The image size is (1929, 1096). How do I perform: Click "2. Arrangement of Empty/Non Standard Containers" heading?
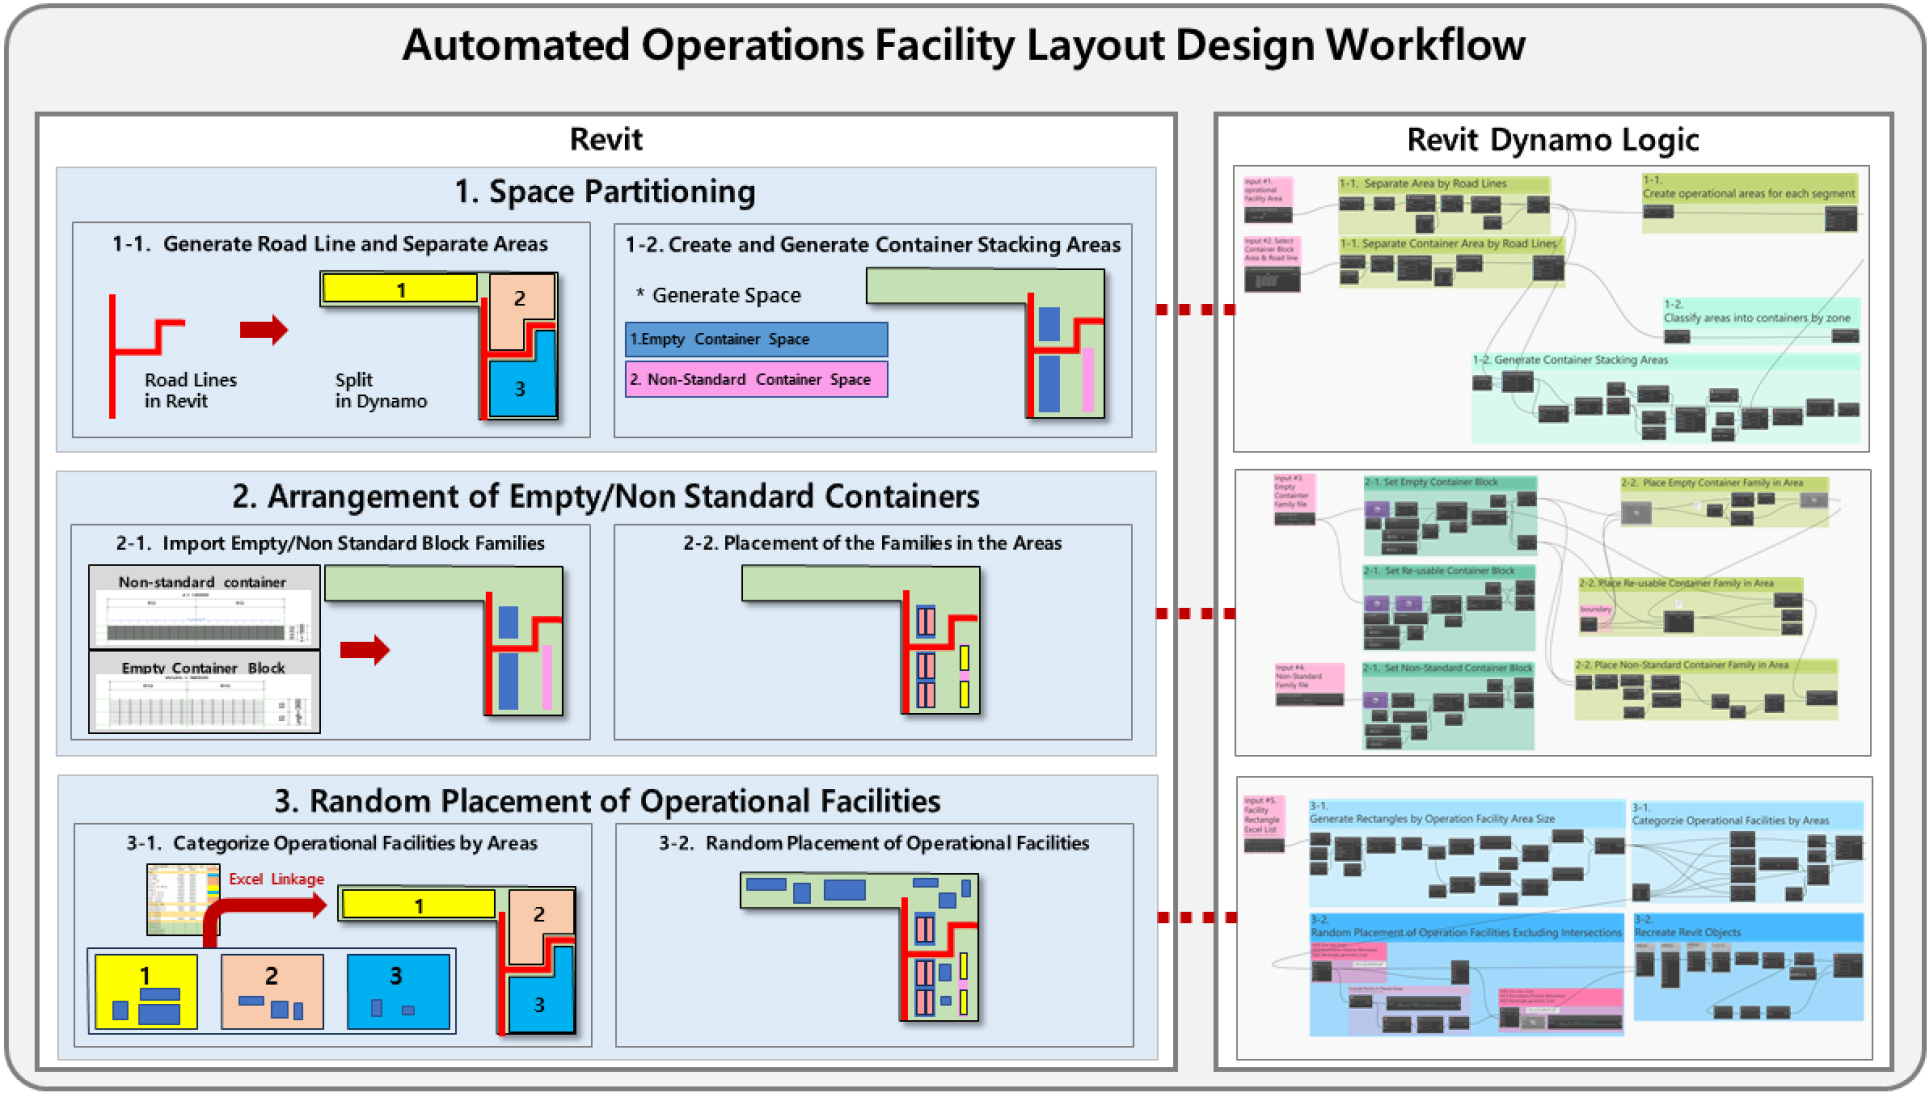(605, 496)
